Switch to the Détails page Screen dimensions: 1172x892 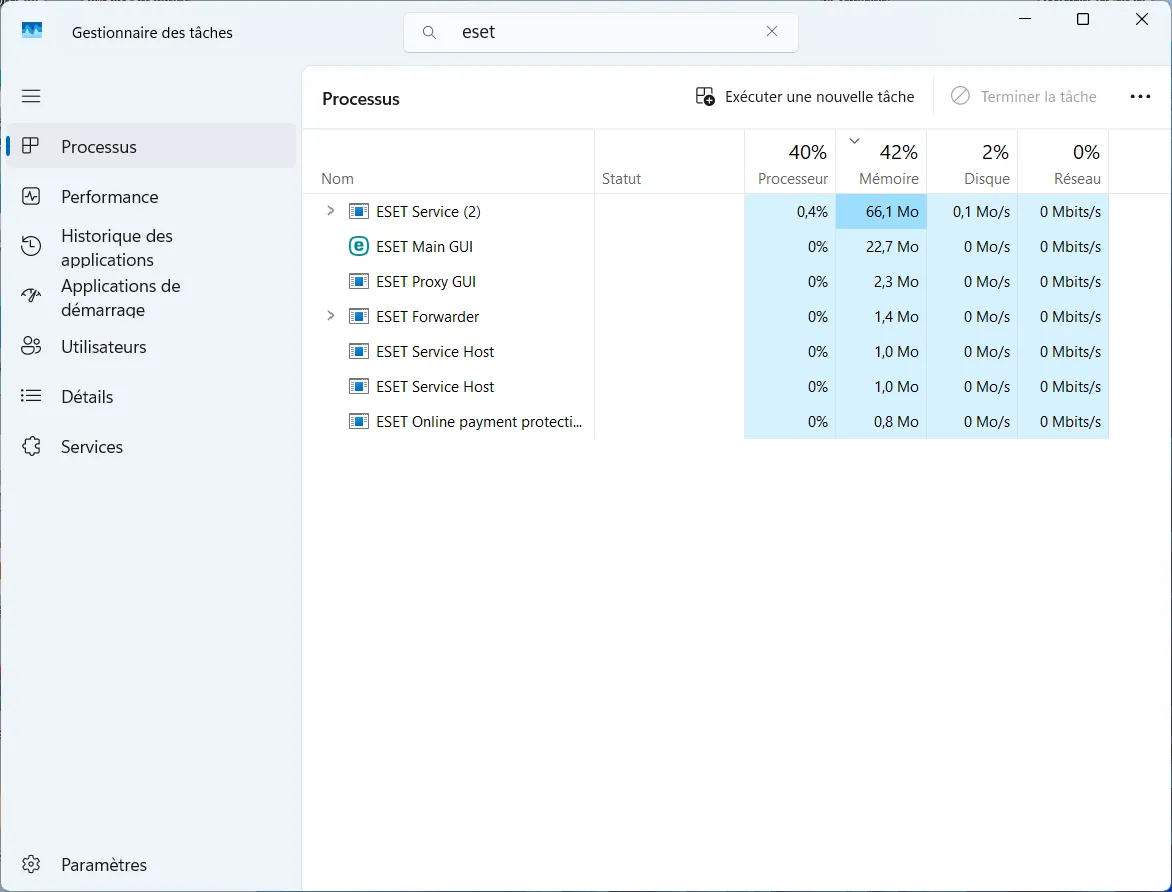point(151,397)
